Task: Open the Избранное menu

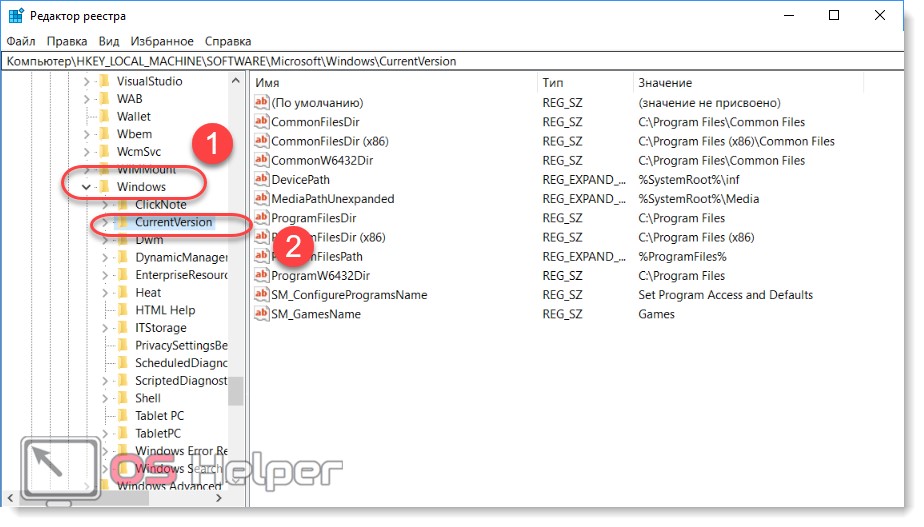Action: point(161,41)
